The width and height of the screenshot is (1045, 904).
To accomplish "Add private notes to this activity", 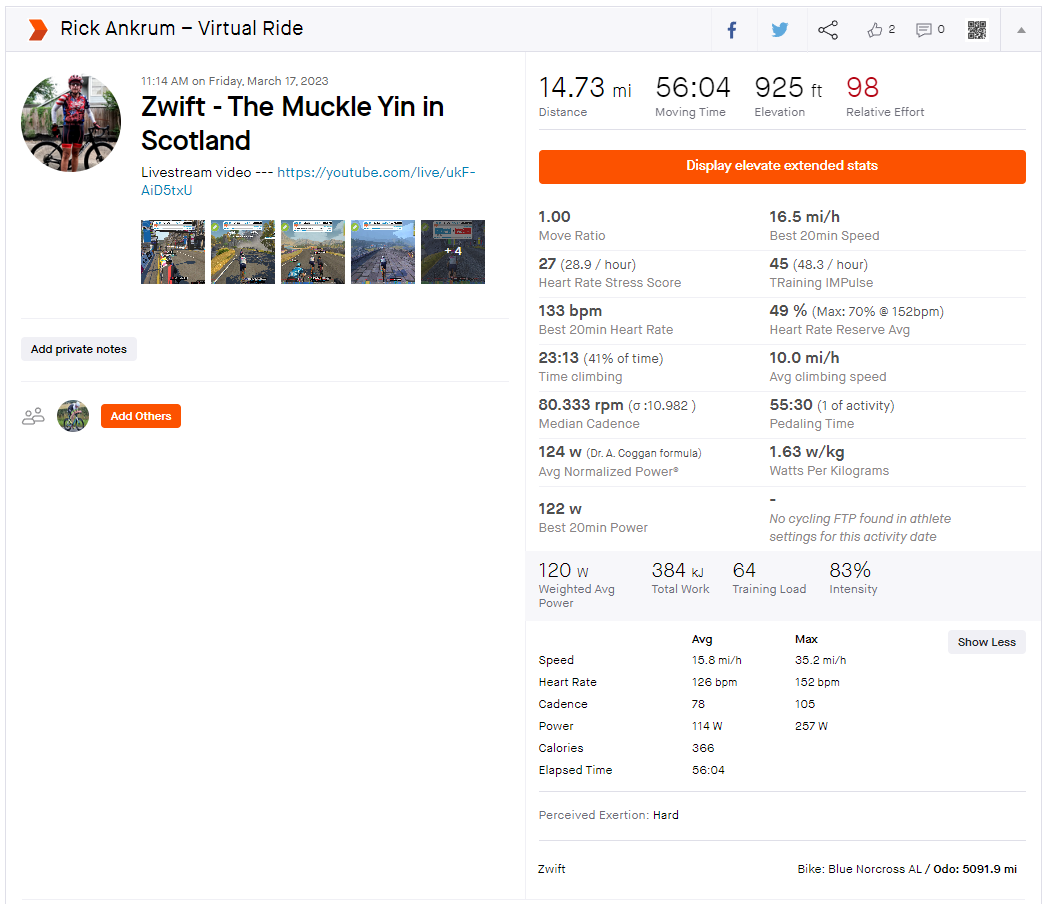I will click(x=79, y=349).
